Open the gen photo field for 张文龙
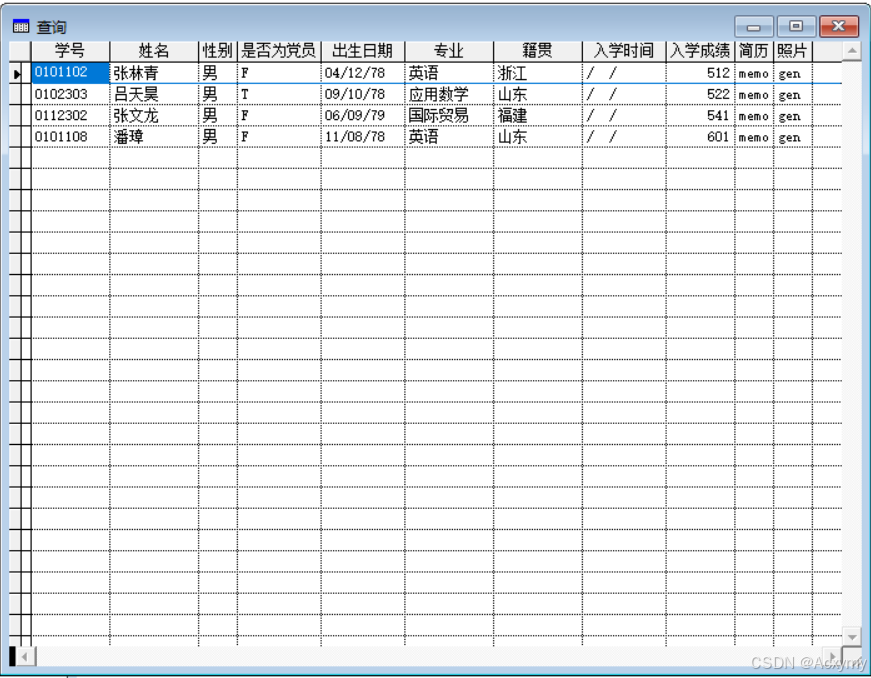The height and width of the screenshot is (678, 871). [x=793, y=116]
